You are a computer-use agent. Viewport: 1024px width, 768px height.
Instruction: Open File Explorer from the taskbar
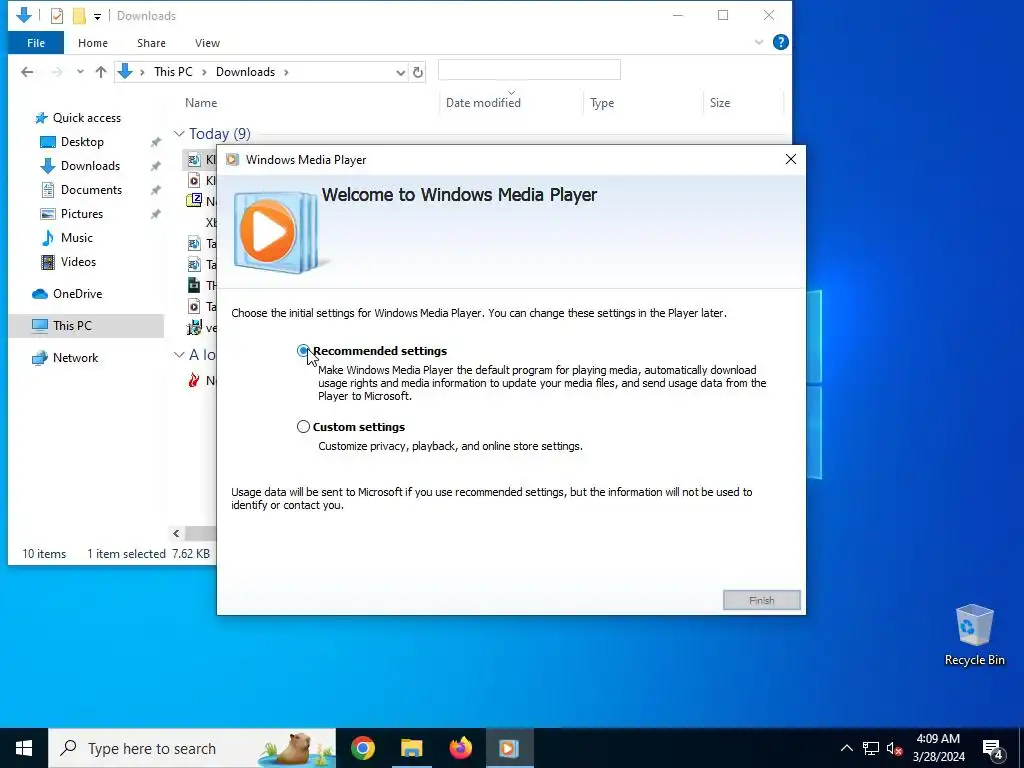(x=411, y=748)
